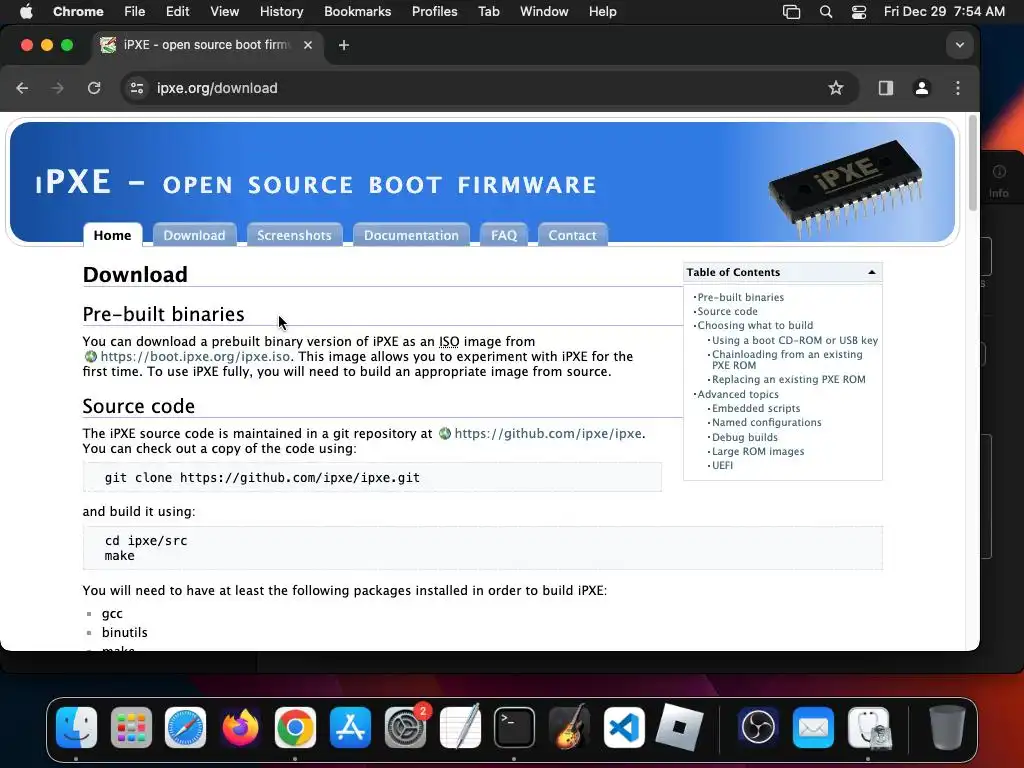Click the browser forward arrow
The height and width of the screenshot is (768, 1024).
[57, 88]
